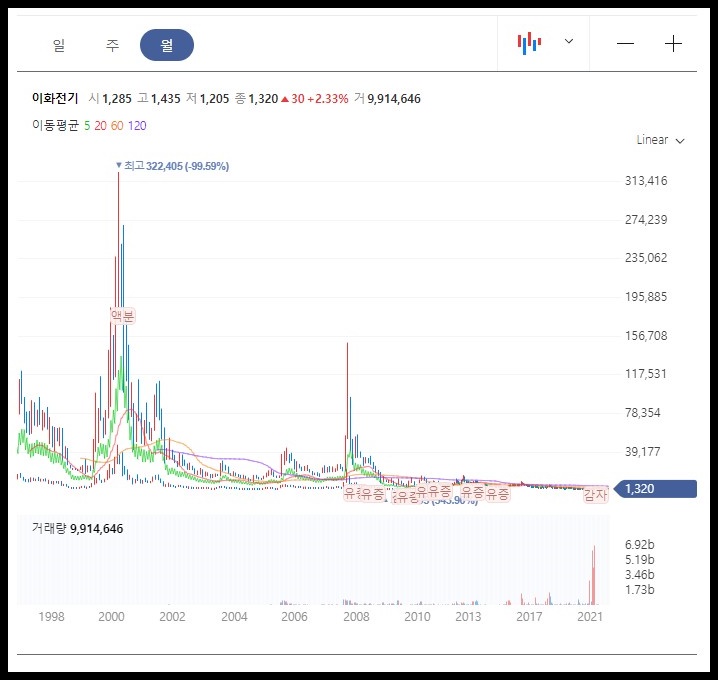The width and height of the screenshot is (718, 680).
Task: Click the 2013 year label on axis
Action: (x=468, y=616)
